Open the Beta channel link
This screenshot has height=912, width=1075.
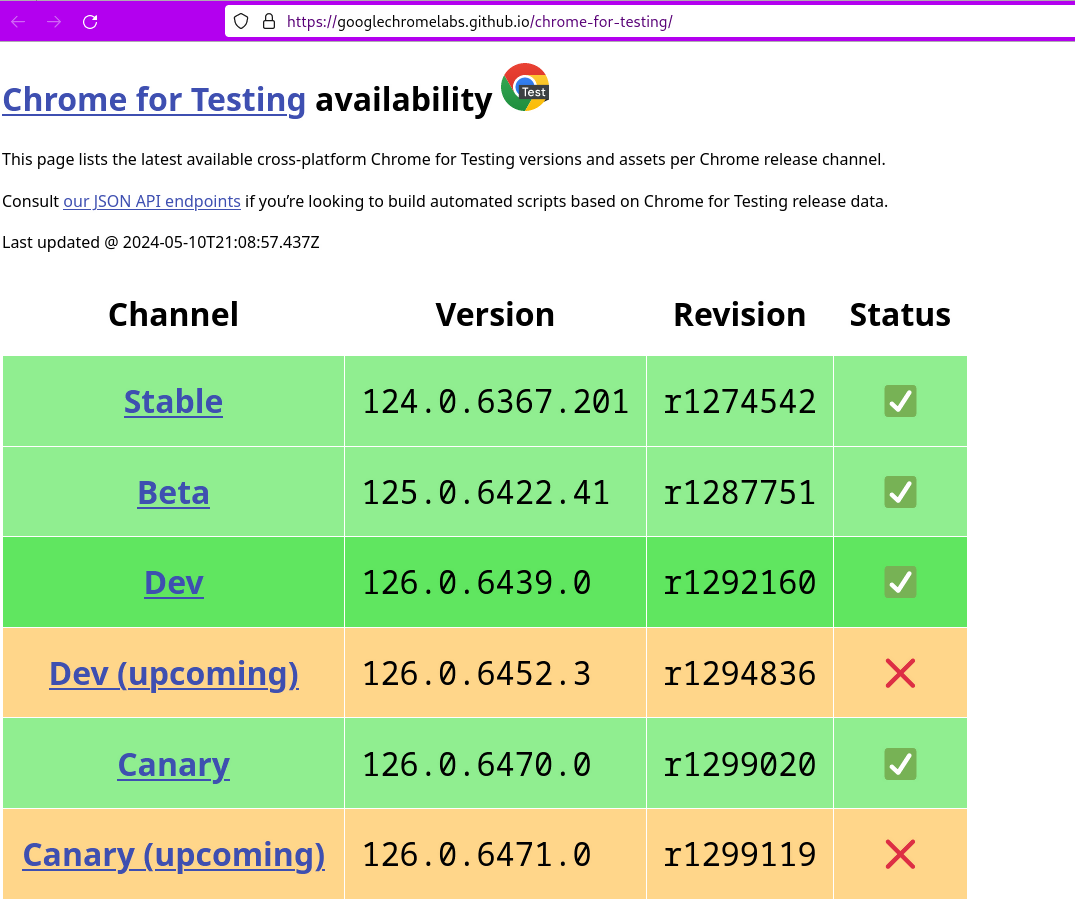tap(173, 492)
